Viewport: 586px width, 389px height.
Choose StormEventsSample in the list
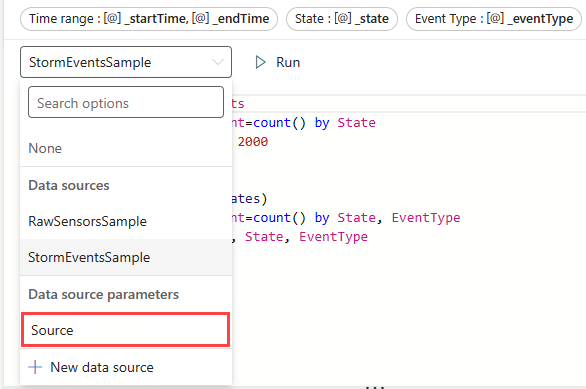click(126, 257)
